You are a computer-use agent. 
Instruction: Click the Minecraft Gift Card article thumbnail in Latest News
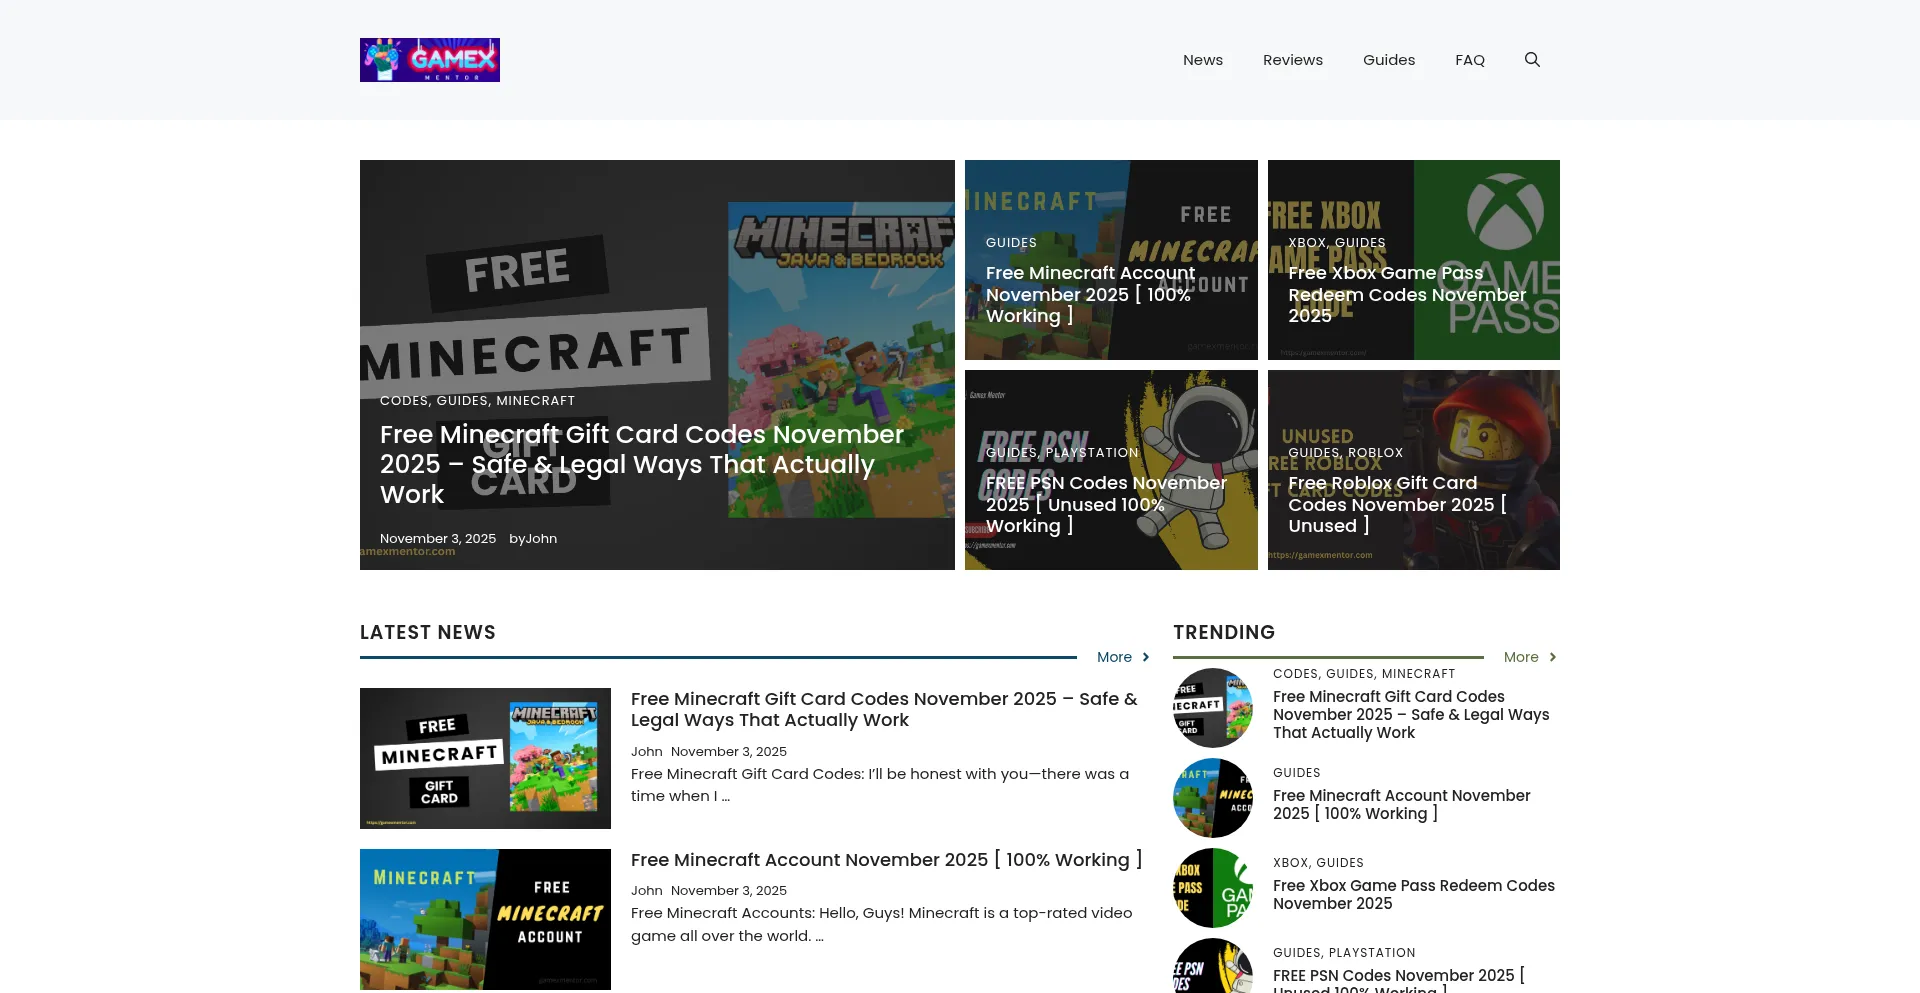tap(485, 758)
